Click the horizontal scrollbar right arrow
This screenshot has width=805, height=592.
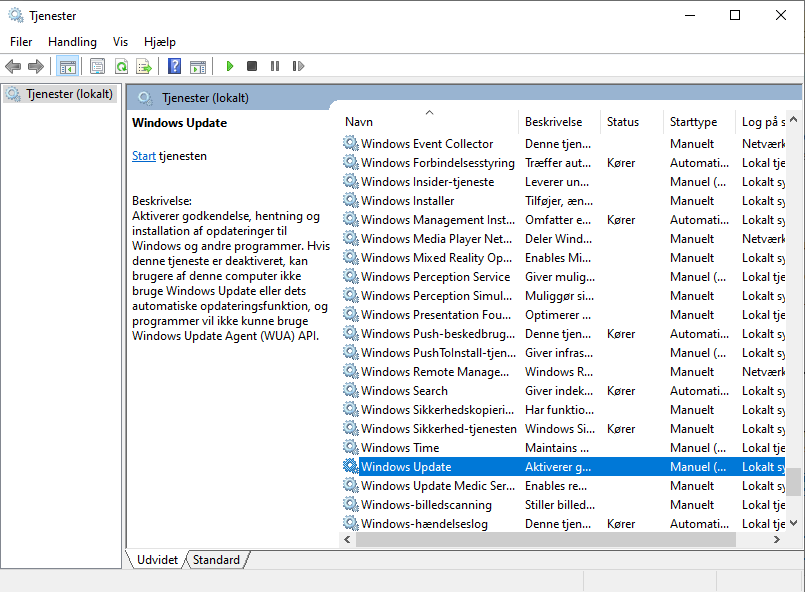777,539
